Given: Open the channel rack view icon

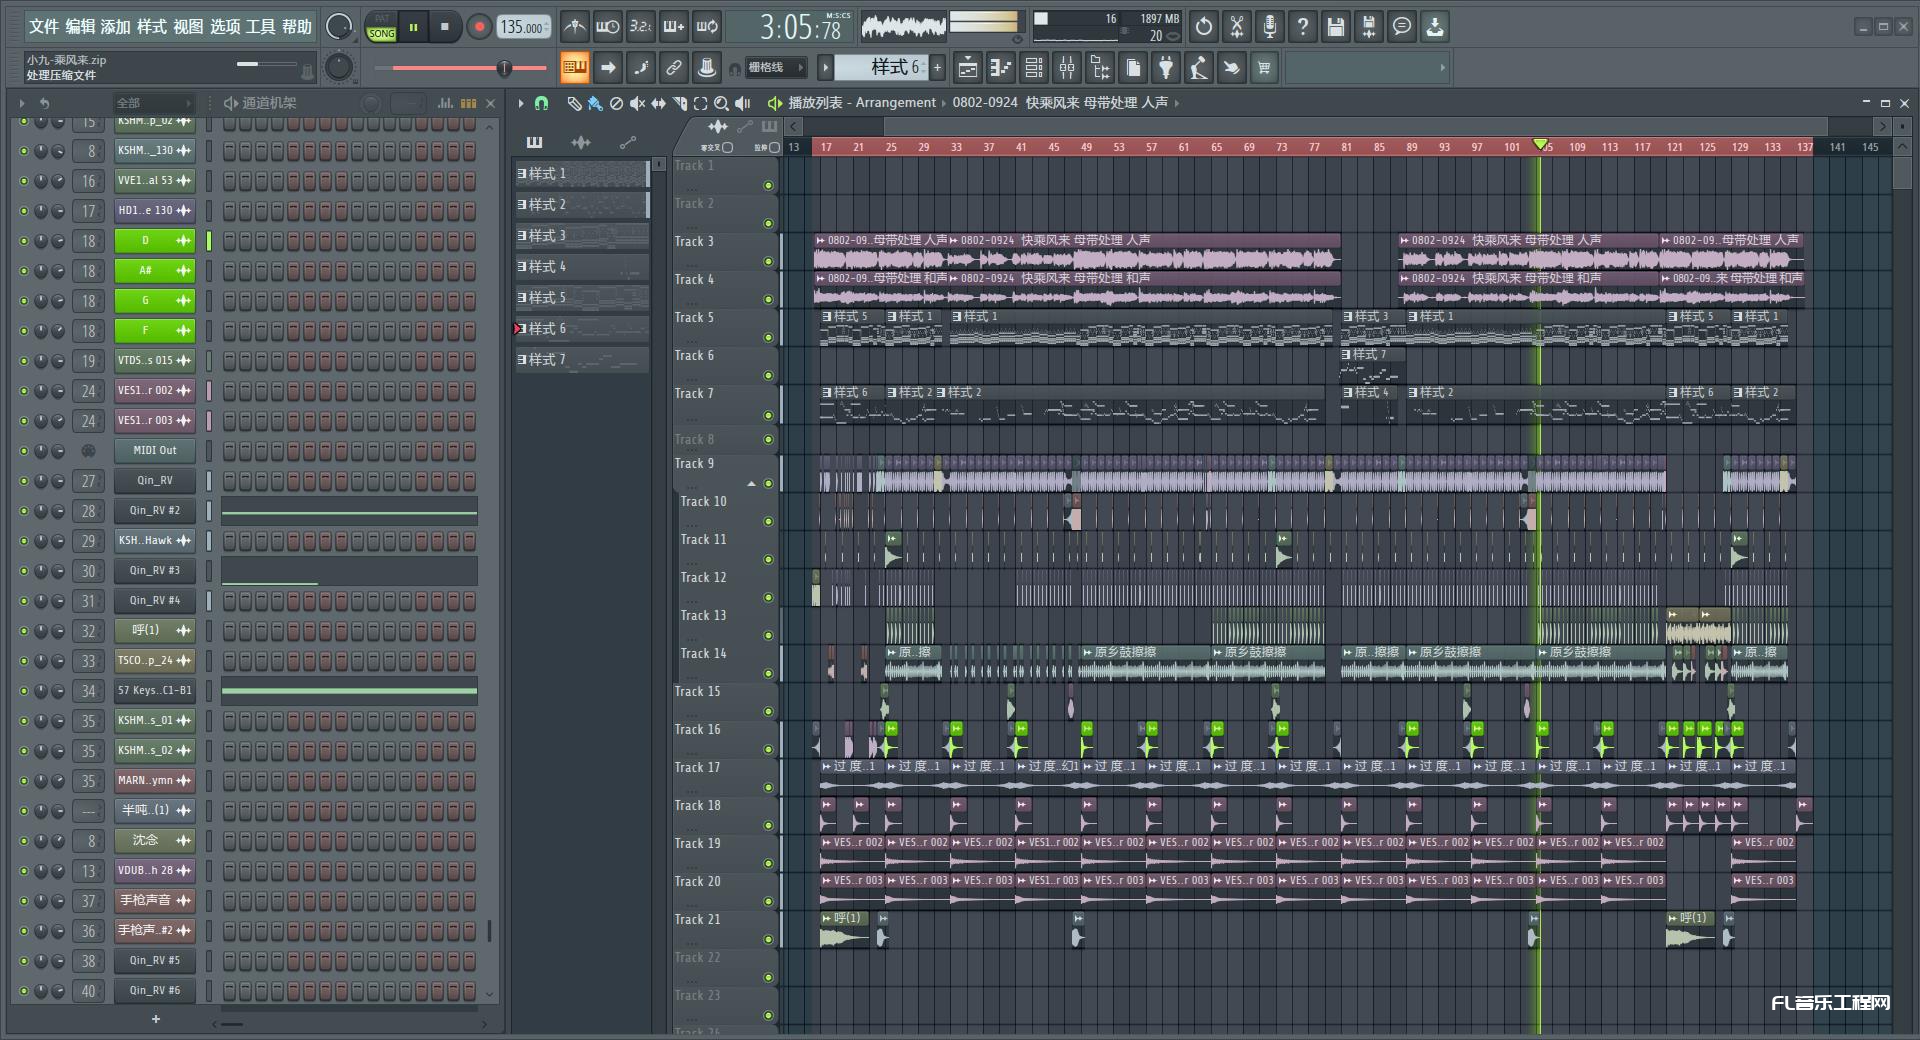Looking at the screenshot, I should (x=1034, y=68).
